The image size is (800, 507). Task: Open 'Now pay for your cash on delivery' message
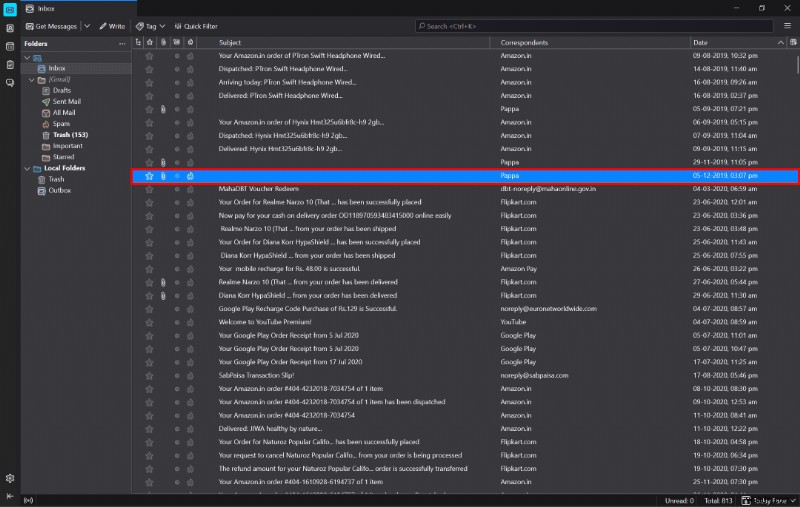click(335, 216)
